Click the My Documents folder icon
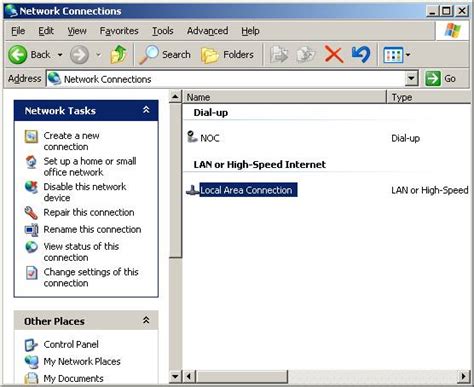 tap(31, 379)
